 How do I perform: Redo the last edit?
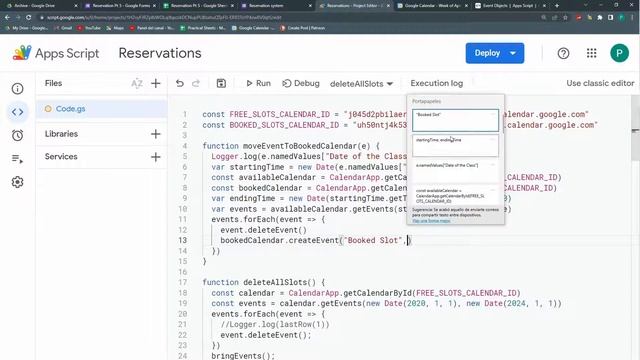click(x=196, y=83)
